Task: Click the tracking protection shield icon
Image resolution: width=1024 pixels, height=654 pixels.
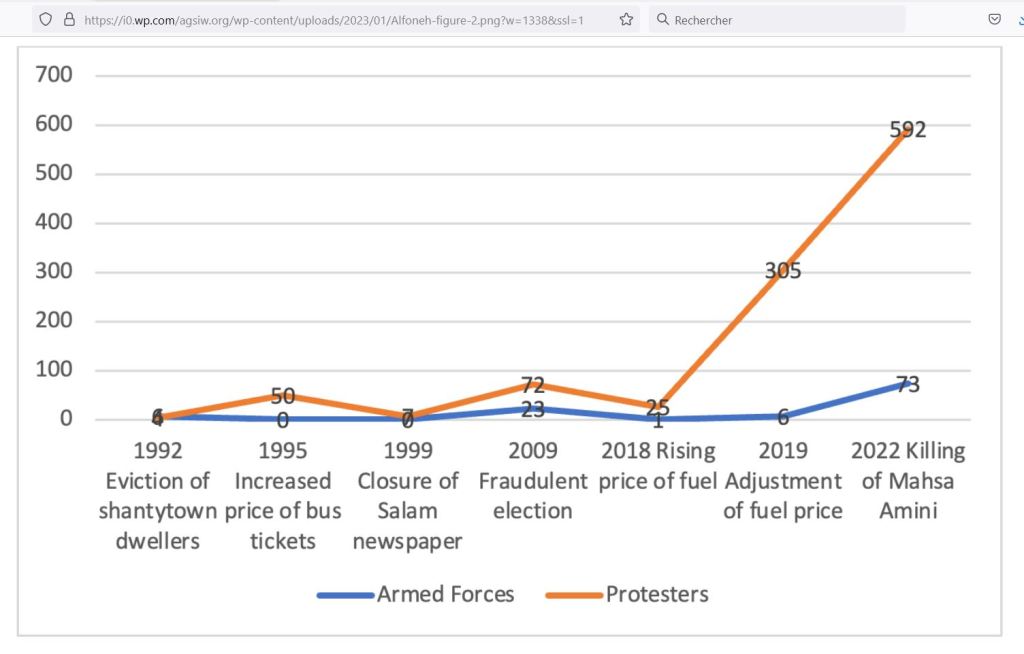Action: click(45, 19)
